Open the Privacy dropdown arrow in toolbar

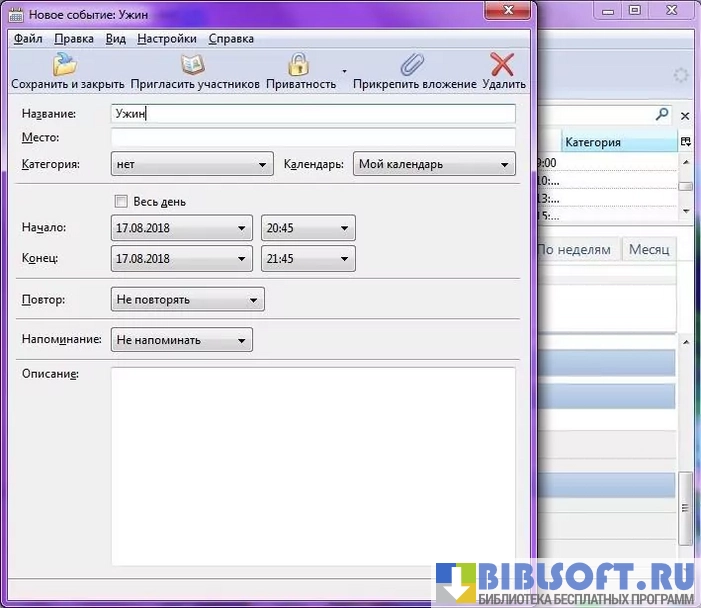[344, 72]
